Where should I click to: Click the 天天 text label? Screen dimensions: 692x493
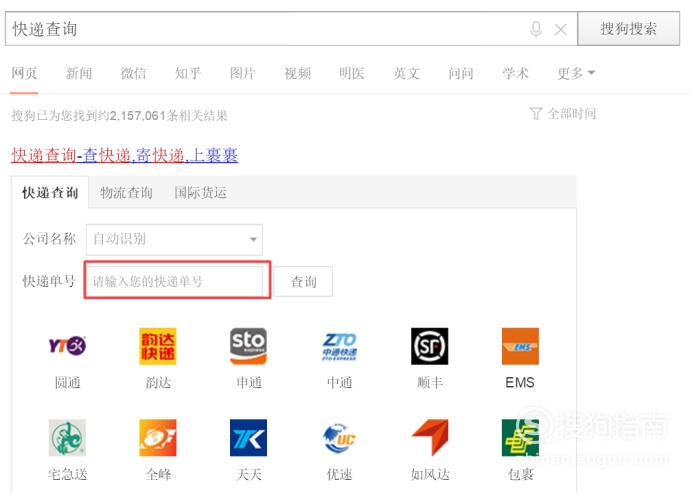248,474
